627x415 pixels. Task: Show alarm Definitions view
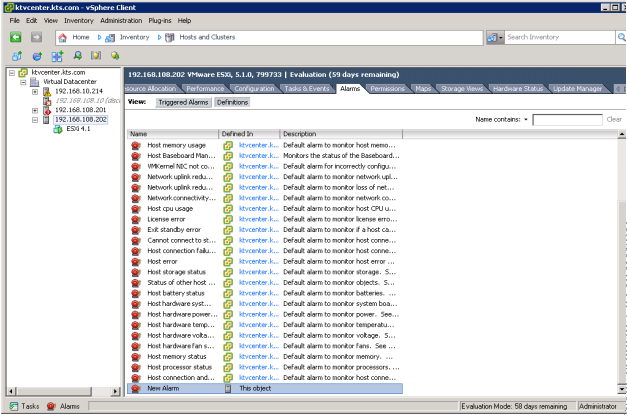pyautogui.click(x=232, y=102)
